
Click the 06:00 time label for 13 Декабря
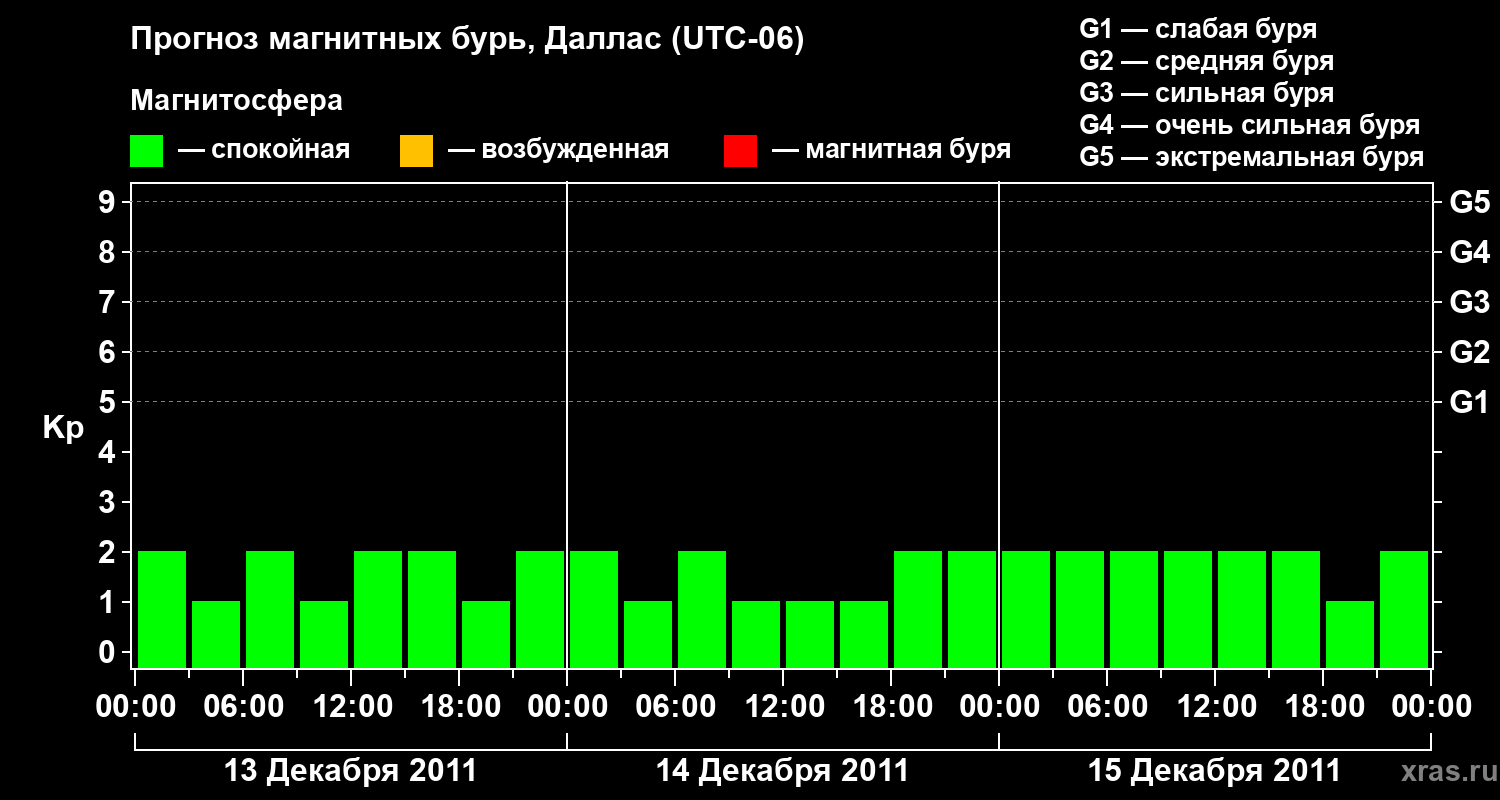243,707
